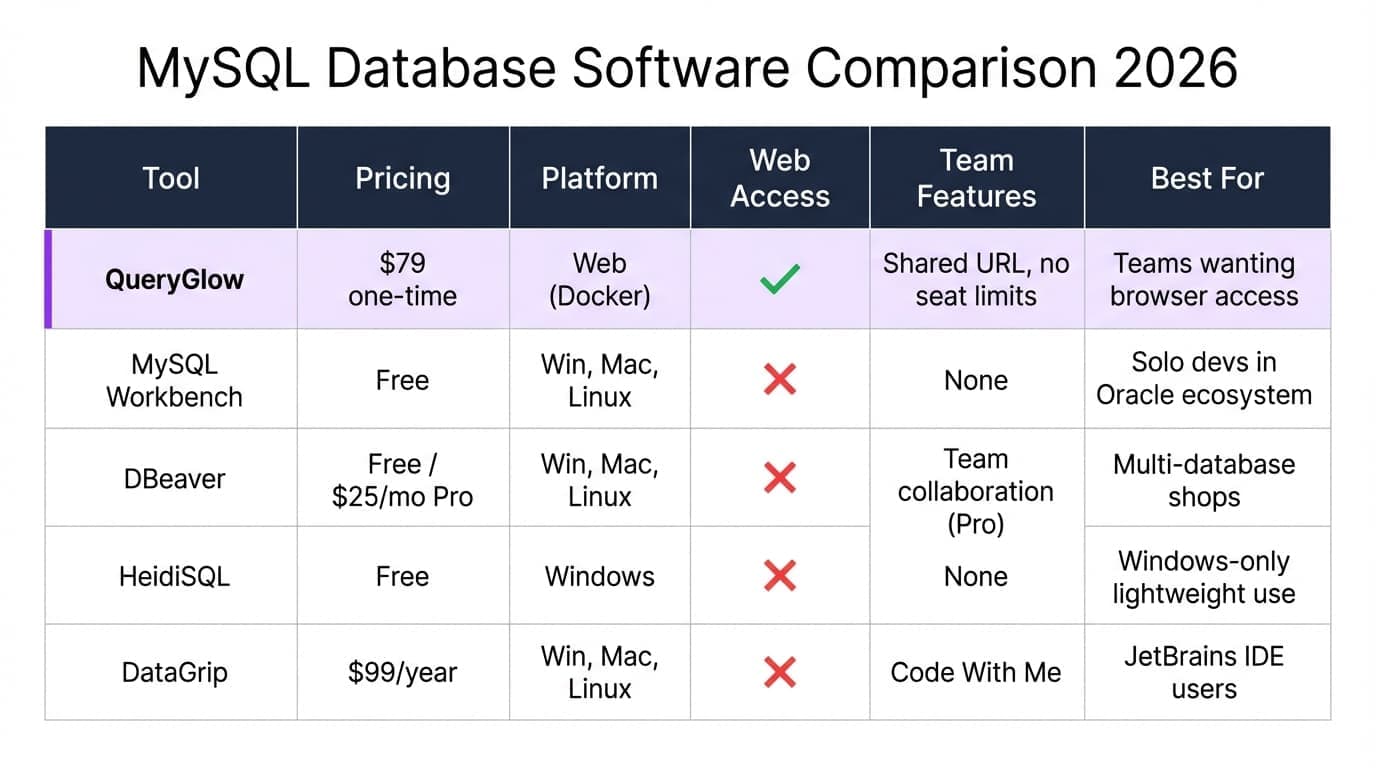Click the Platform column header
Viewport: 1376px width, 768px height.
[x=599, y=178]
